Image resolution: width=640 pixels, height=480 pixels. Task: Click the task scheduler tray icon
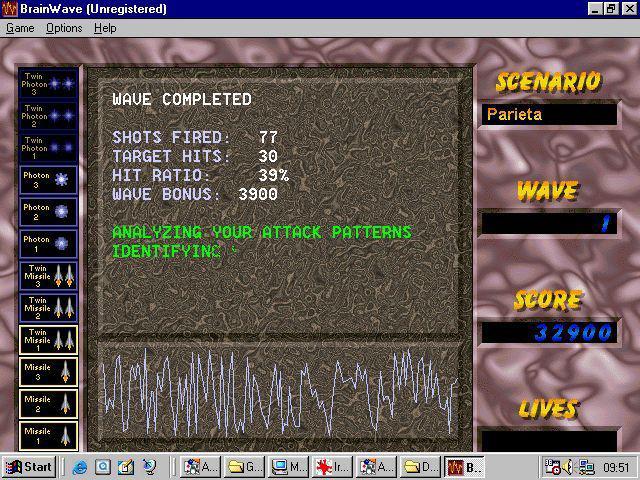[x=552, y=467]
